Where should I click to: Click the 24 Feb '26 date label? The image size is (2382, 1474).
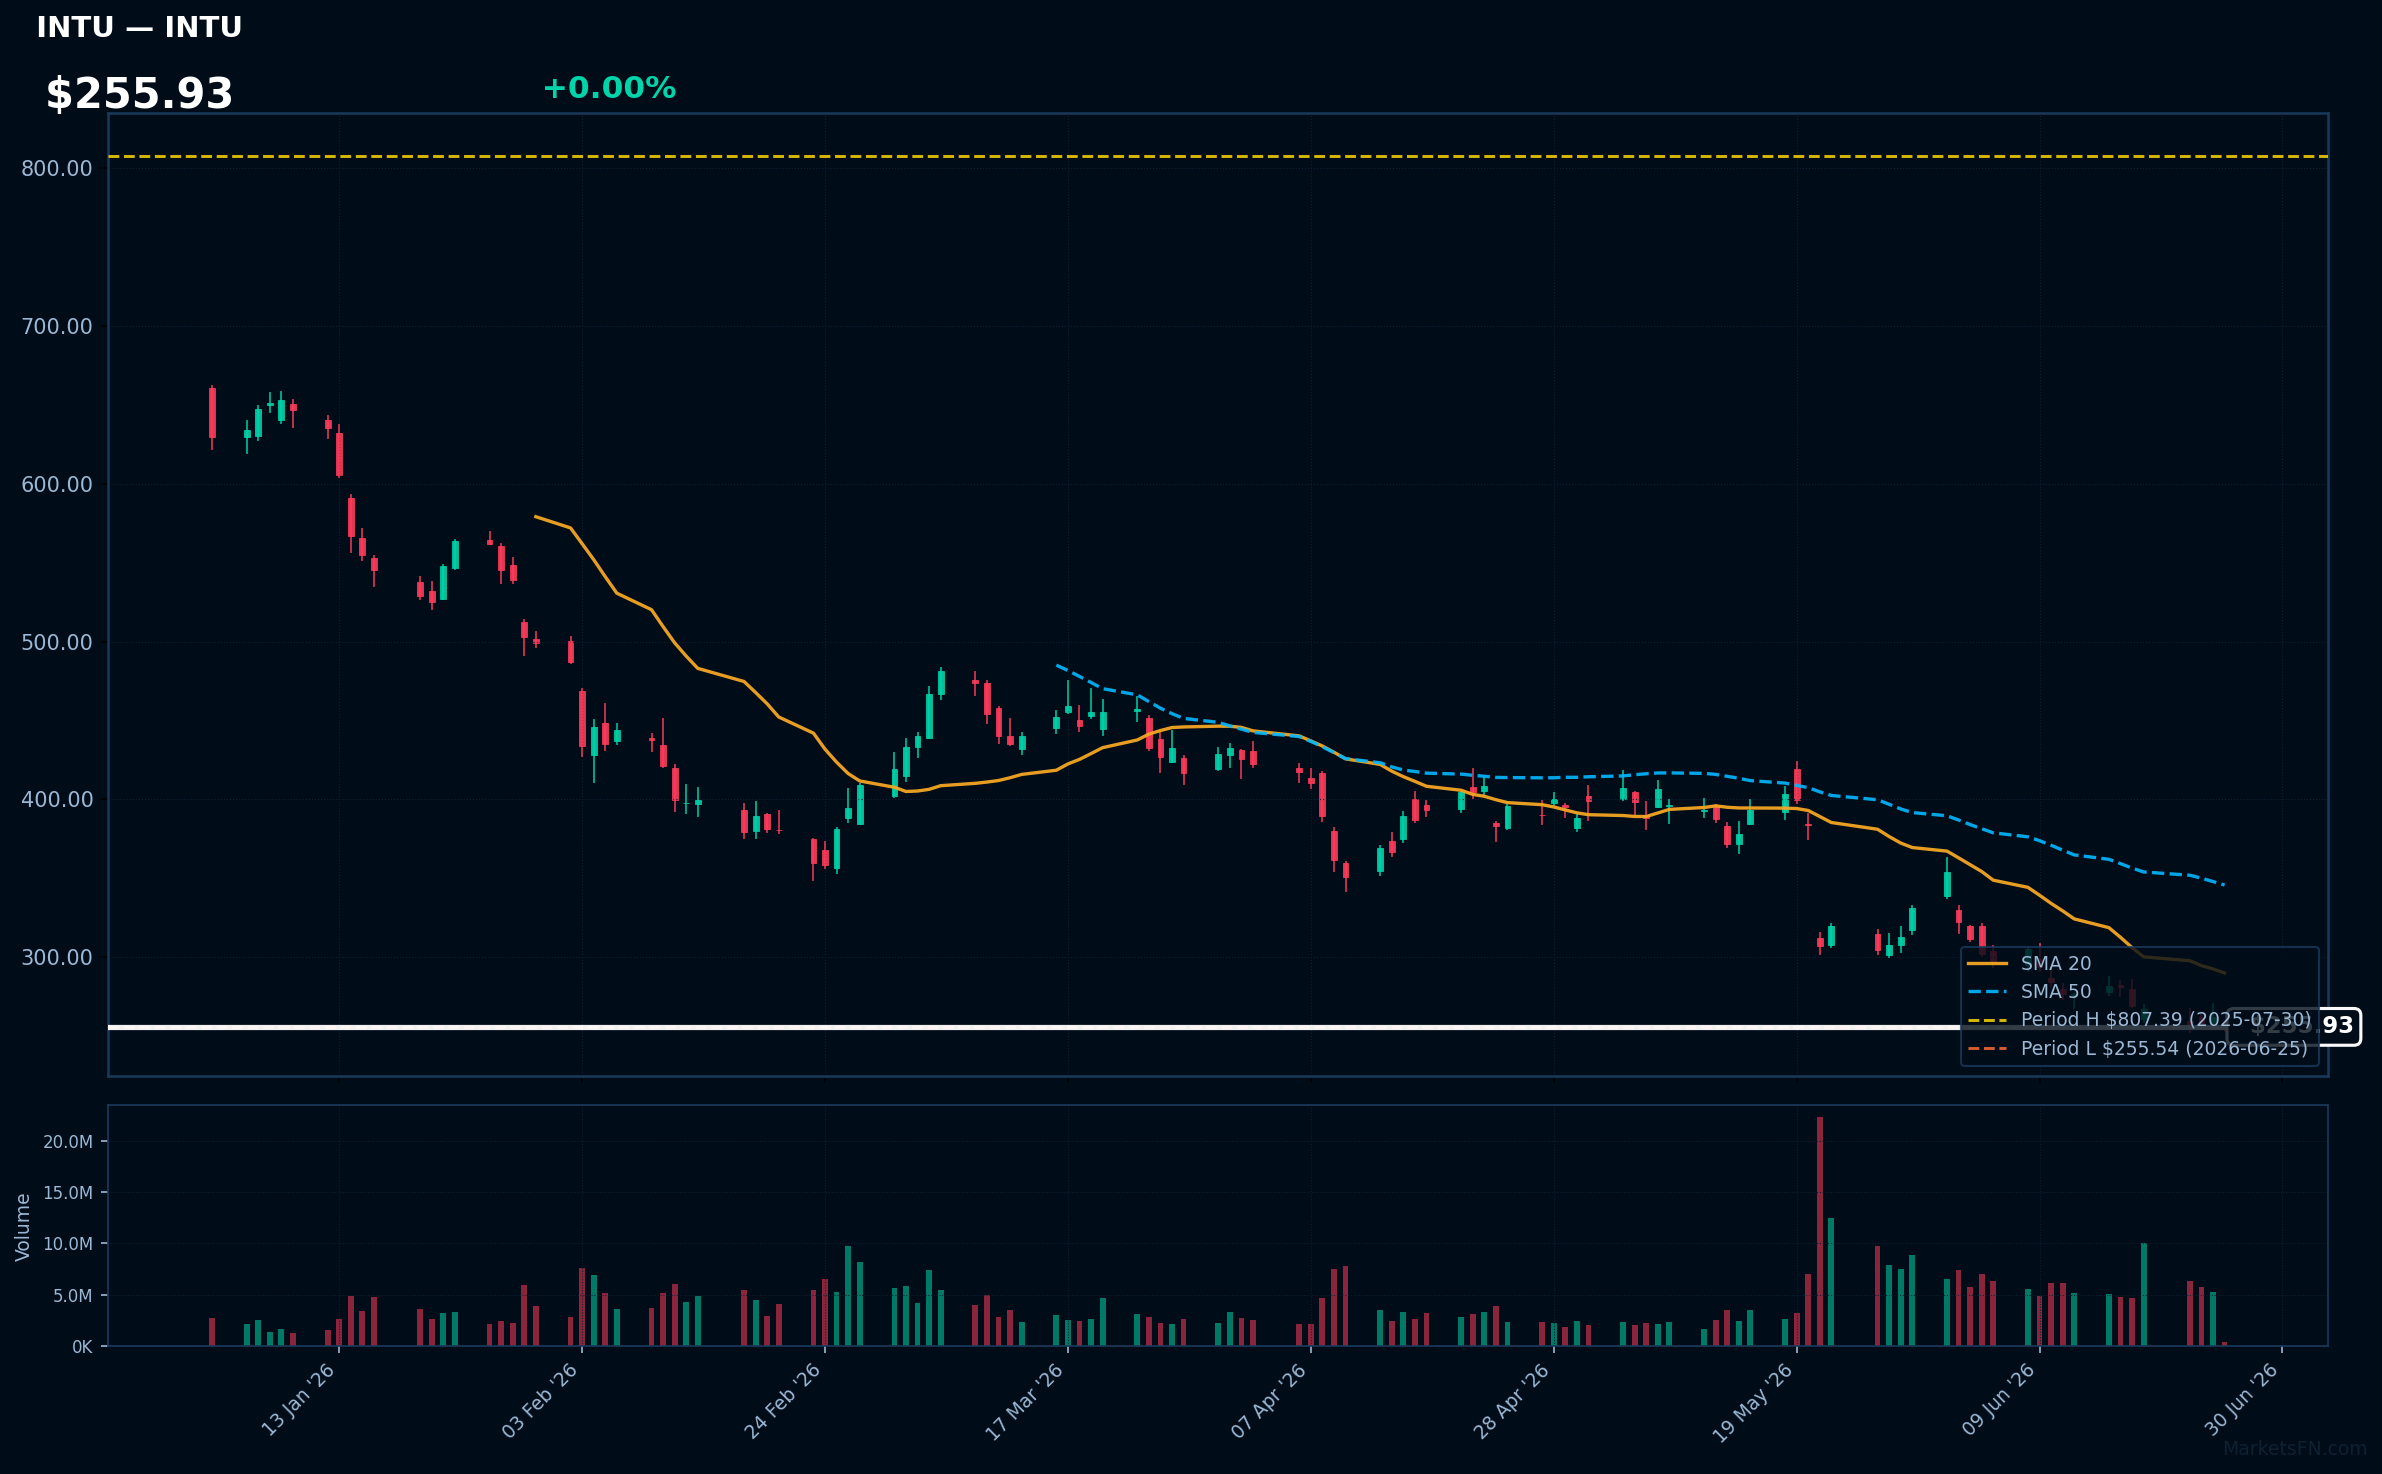pyautogui.click(x=782, y=1400)
